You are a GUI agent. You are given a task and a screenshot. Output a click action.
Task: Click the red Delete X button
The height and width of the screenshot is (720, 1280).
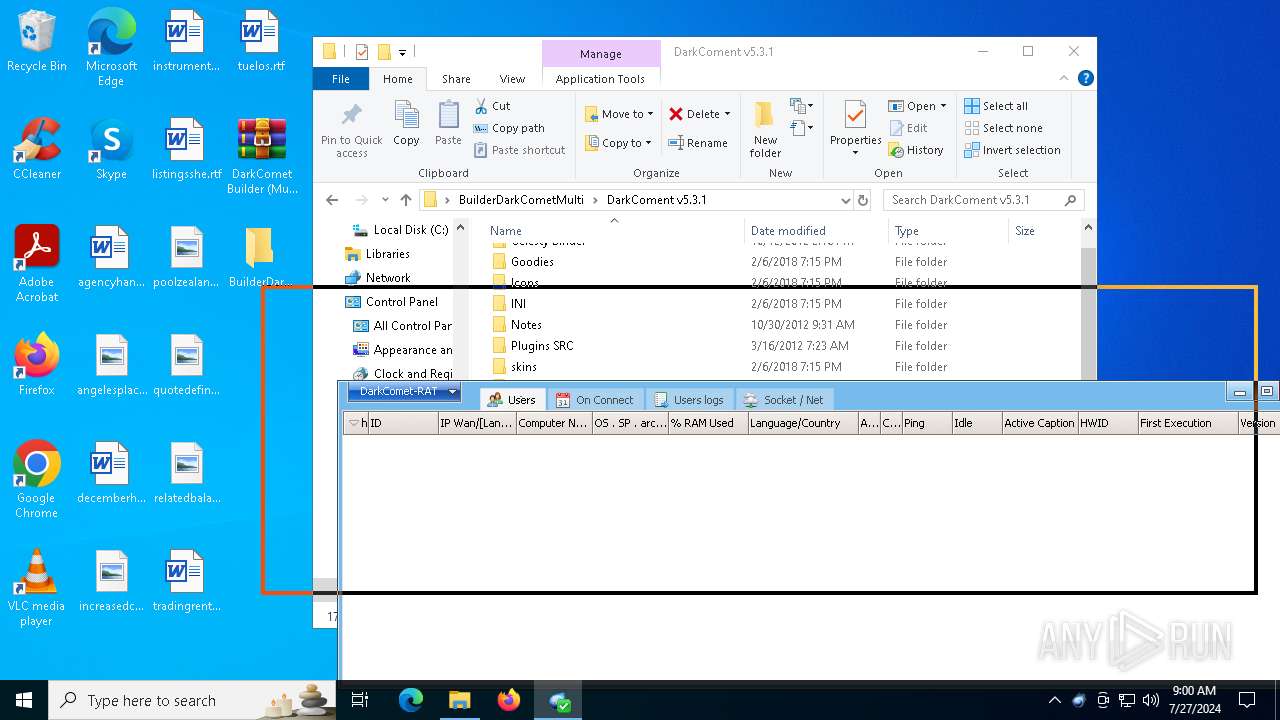click(x=676, y=114)
